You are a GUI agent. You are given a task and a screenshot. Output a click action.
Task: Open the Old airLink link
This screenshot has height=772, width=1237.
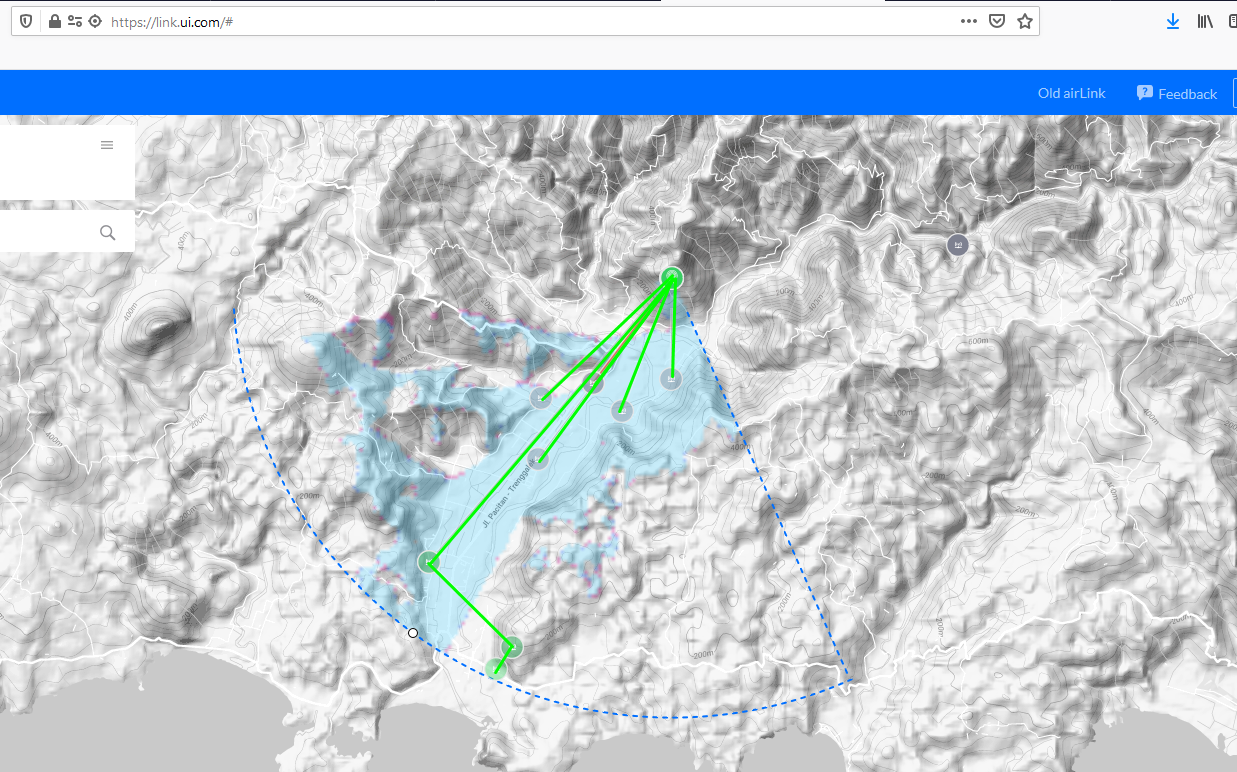click(1071, 93)
